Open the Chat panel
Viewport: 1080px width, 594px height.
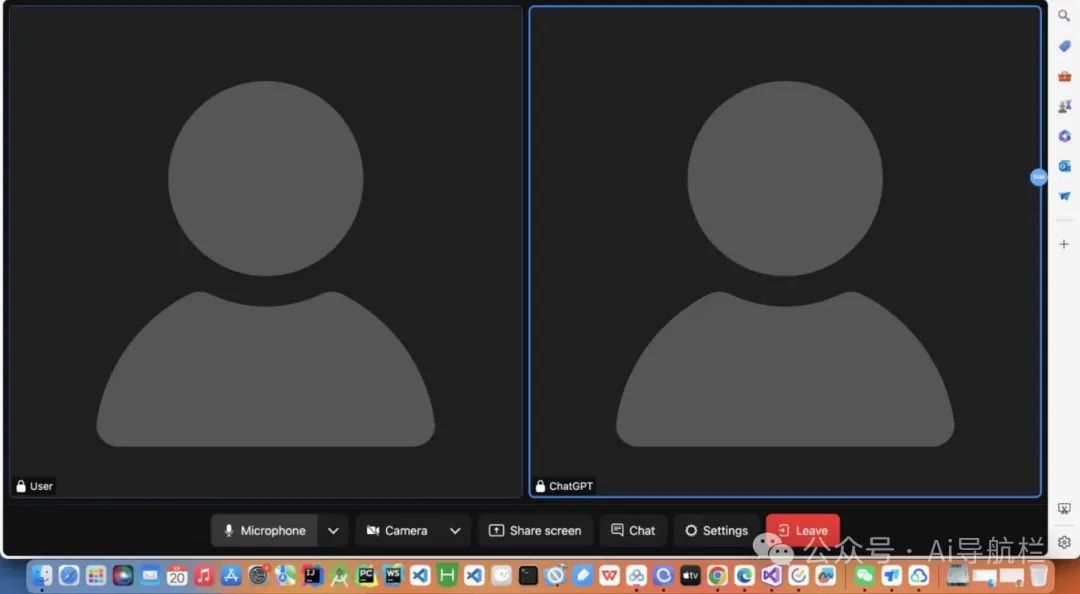point(633,531)
